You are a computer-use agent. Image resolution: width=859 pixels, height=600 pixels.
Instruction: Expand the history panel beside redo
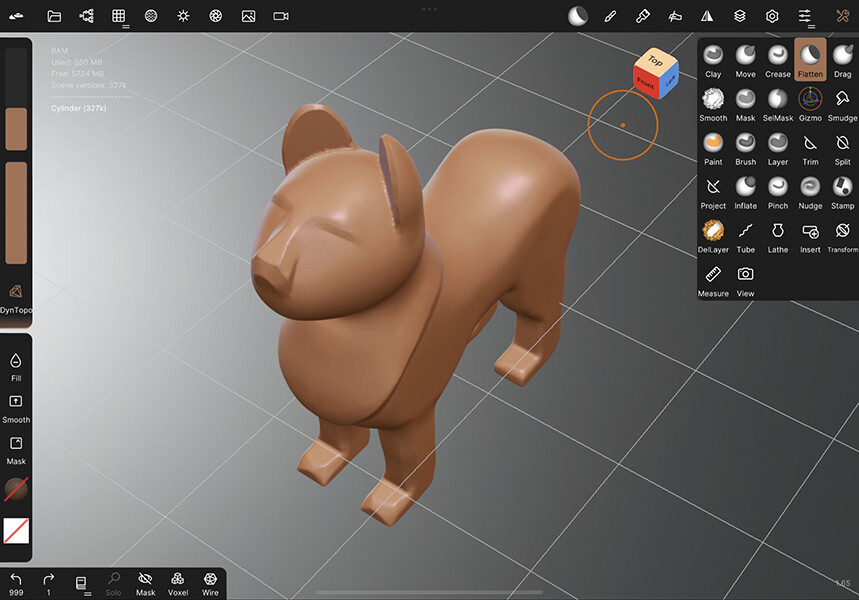(83, 584)
